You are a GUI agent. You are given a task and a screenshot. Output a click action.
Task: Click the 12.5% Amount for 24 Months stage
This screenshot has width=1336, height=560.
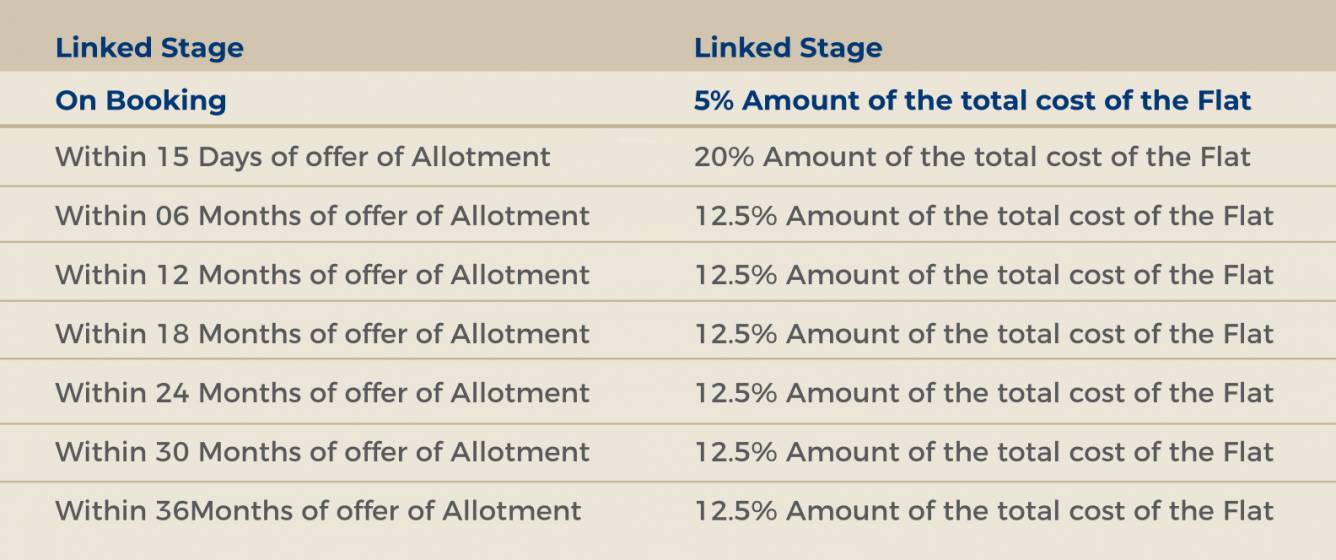pos(984,393)
